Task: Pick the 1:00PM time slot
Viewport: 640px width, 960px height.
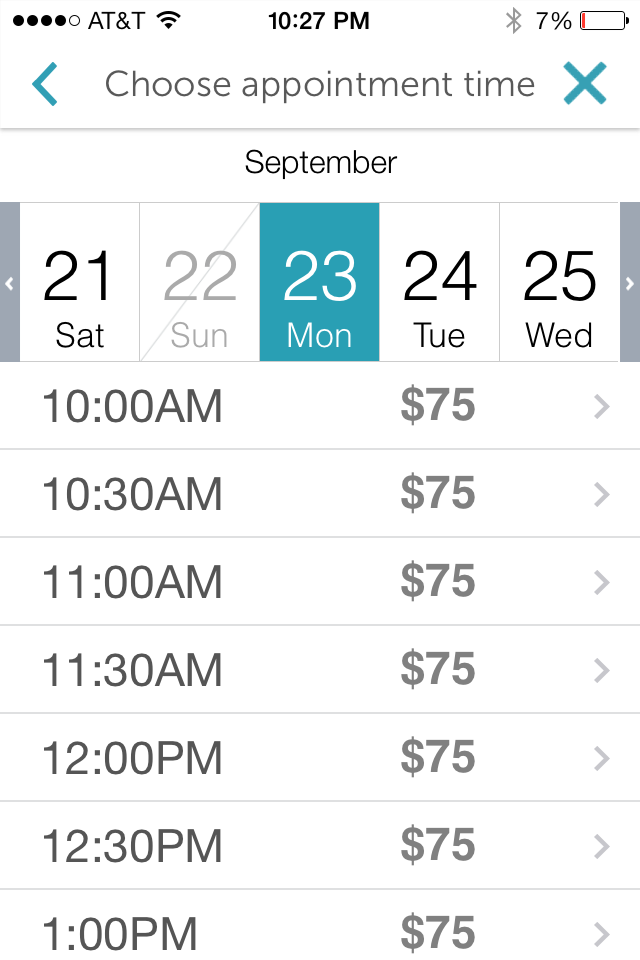Action: [320, 925]
